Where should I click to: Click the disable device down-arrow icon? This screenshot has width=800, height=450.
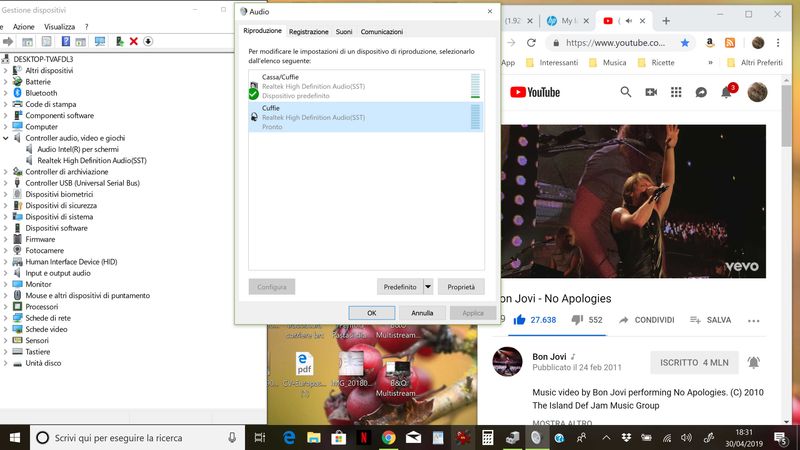[148, 41]
